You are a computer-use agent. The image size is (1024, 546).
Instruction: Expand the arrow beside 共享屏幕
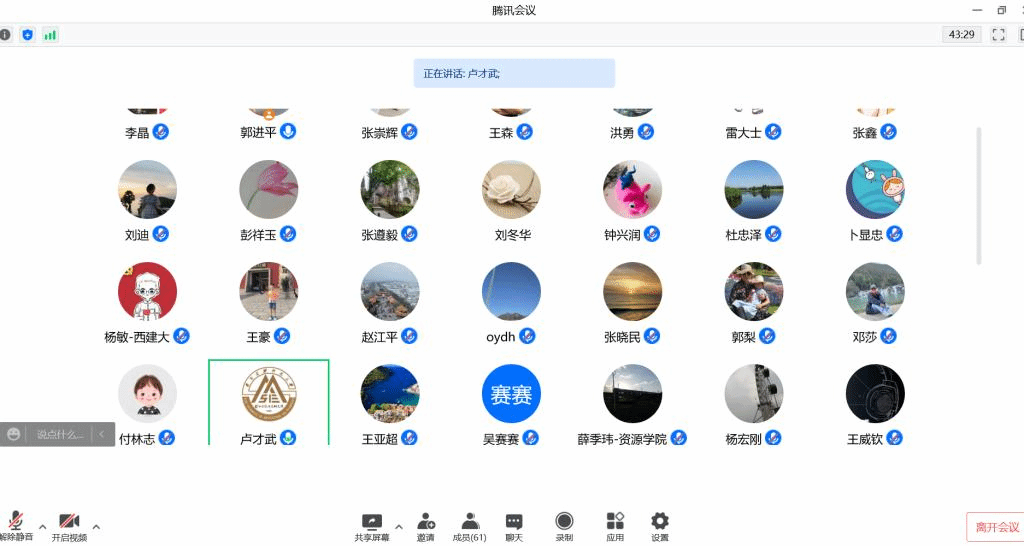click(x=399, y=526)
